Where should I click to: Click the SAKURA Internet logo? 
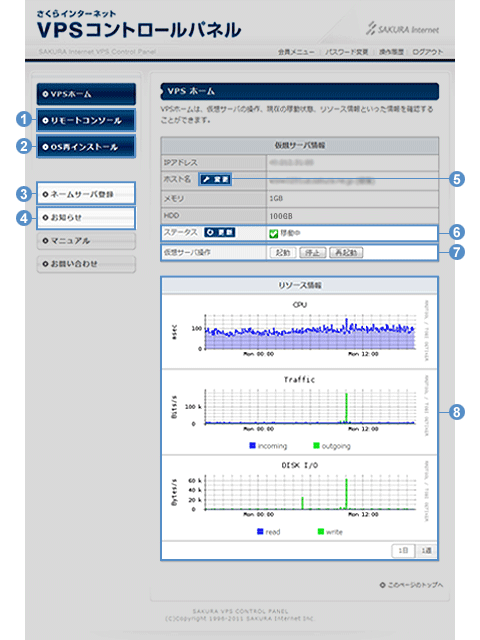402,29
